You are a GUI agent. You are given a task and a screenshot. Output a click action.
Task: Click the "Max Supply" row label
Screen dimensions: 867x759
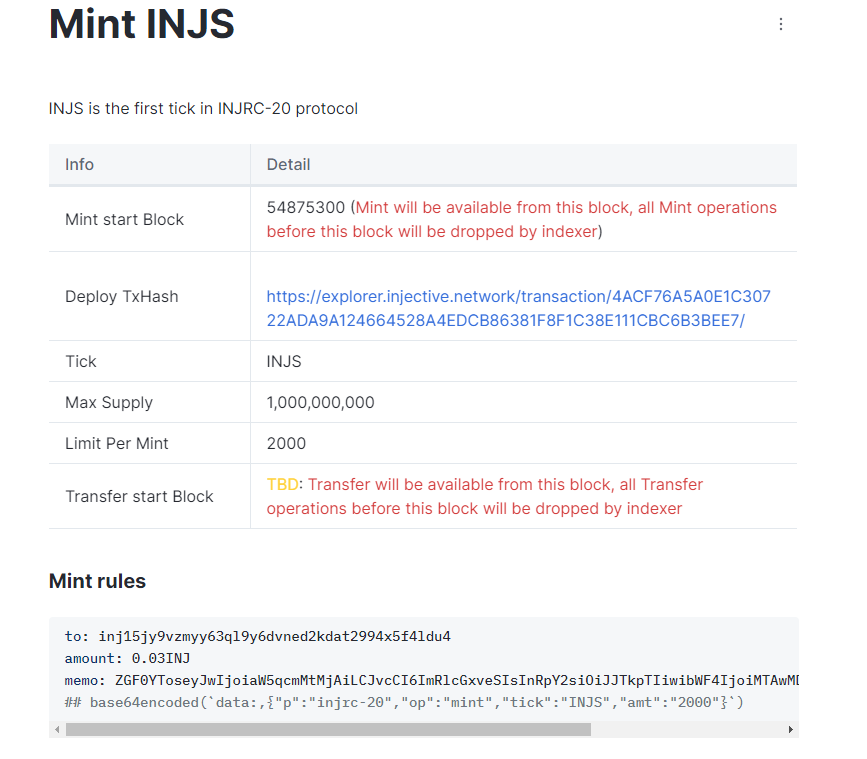[109, 403]
